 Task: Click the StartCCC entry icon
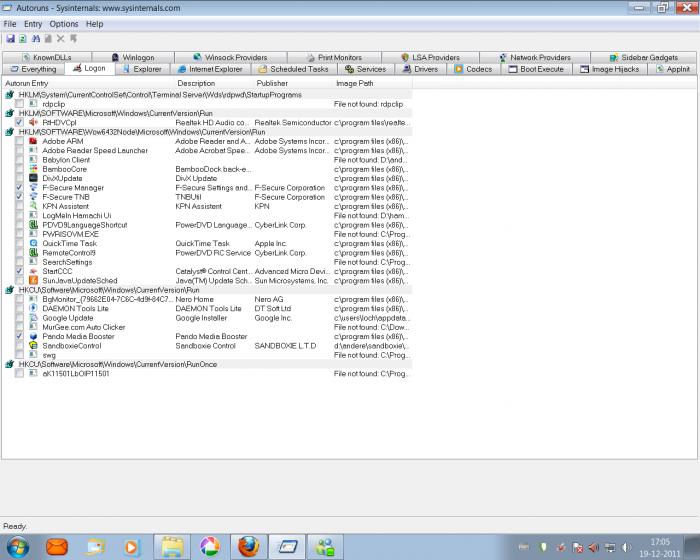[x=33, y=271]
